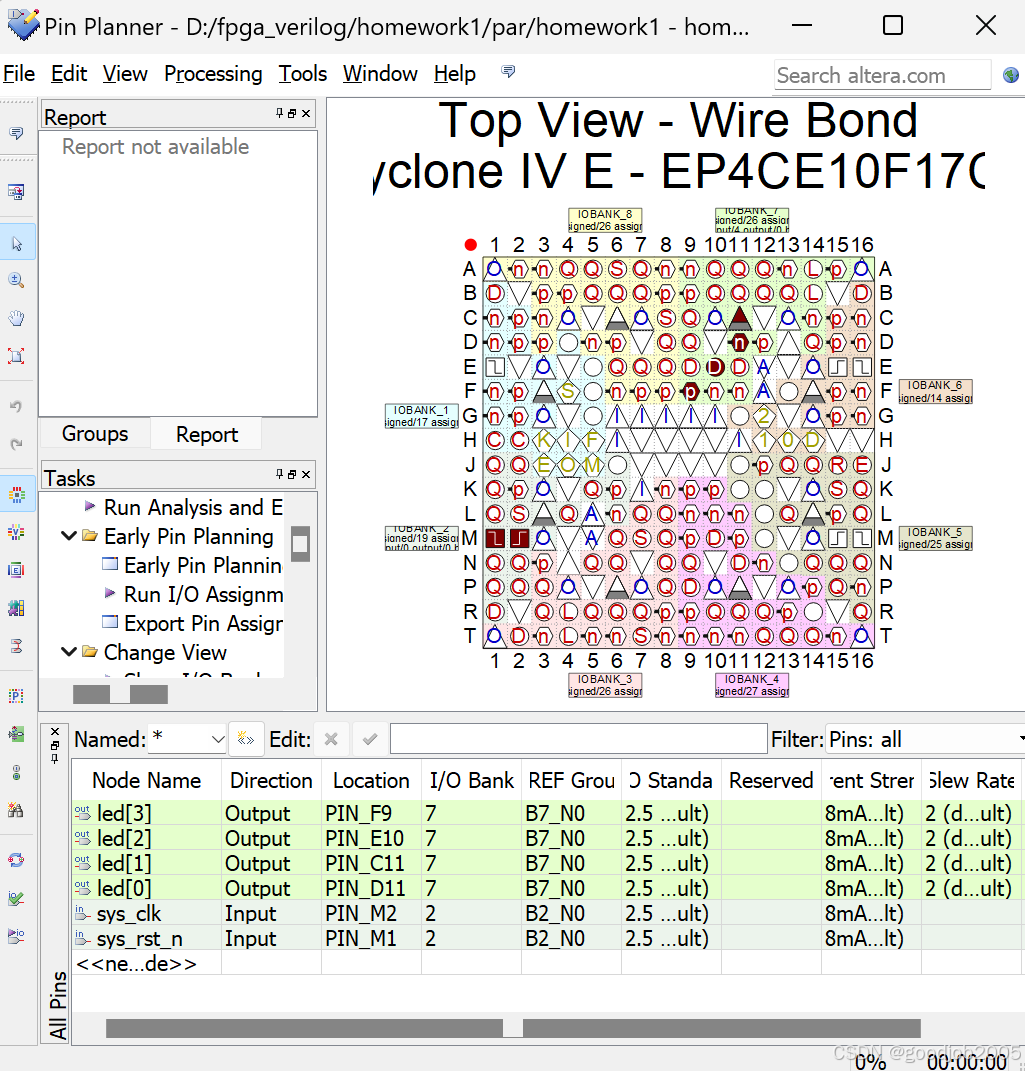This screenshot has width=1025, height=1071.
Task: Open the Edit menu
Action: 69,73
